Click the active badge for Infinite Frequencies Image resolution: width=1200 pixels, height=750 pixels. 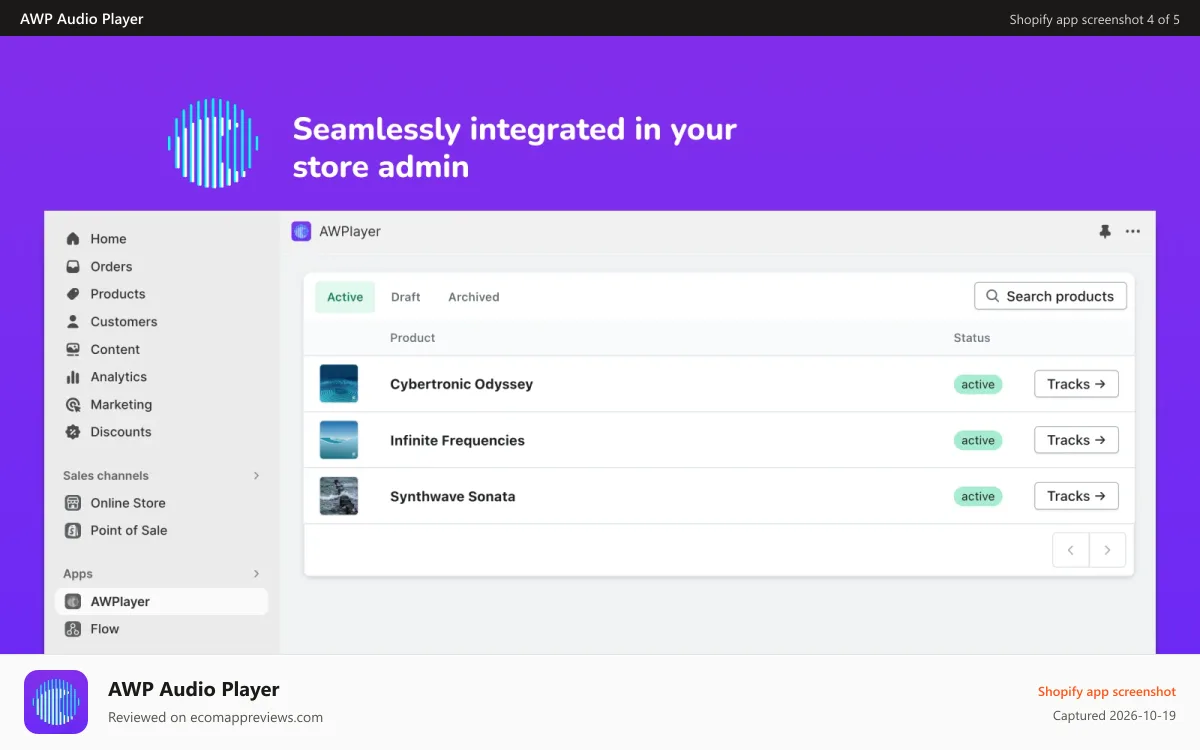(978, 440)
